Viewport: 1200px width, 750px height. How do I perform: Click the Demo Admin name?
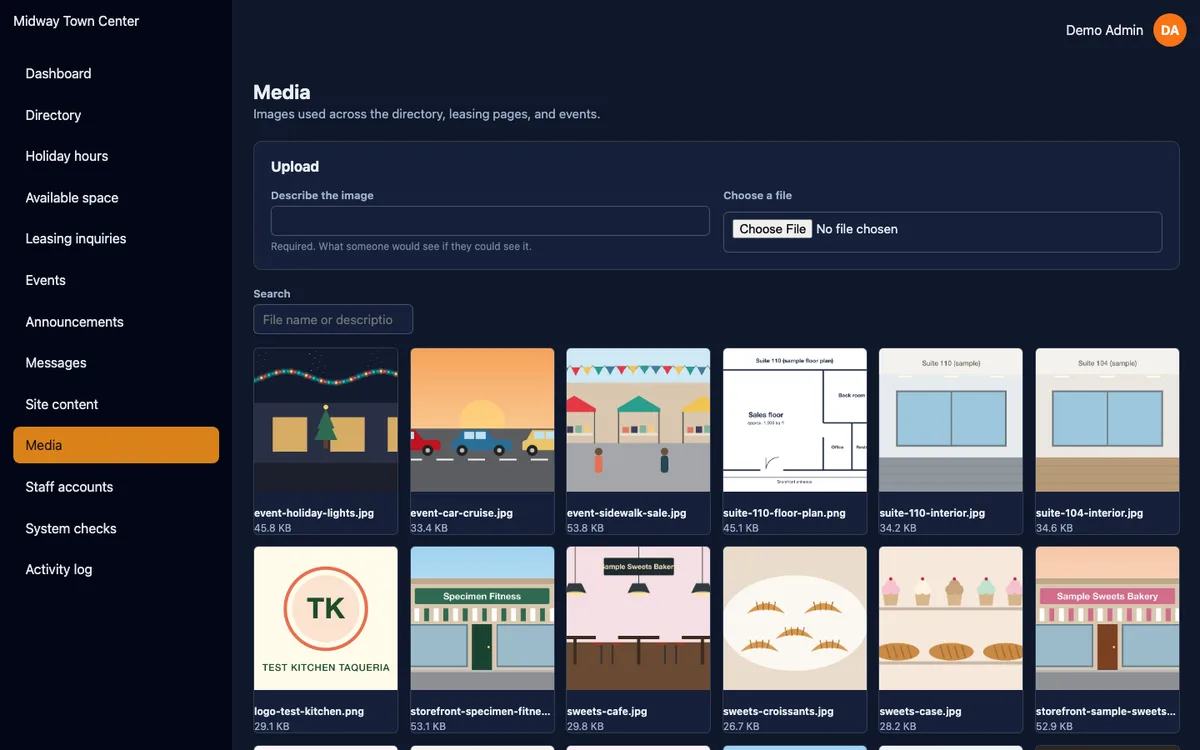pos(1104,30)
